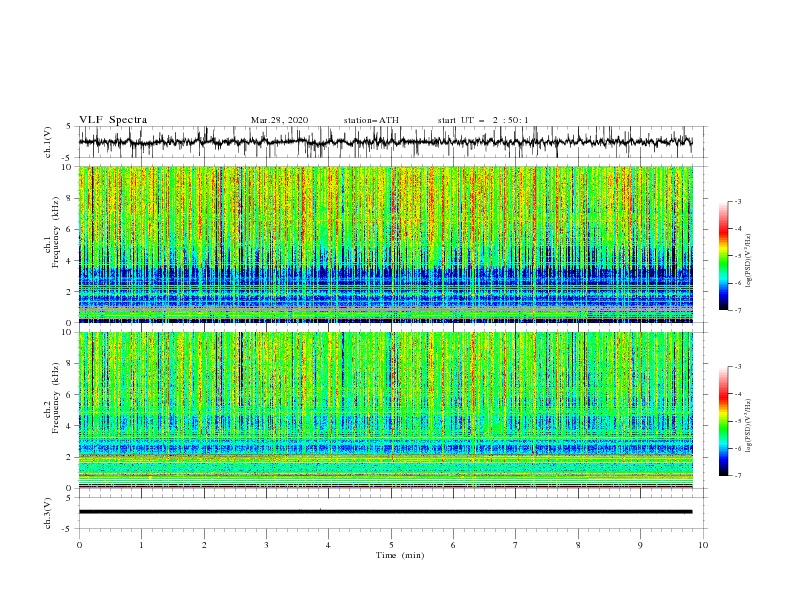Viewport: 792px width, 612px height.
Task: Select the "start UT = 2 : 50: 1" text
Action: click(x=483, y=120)
